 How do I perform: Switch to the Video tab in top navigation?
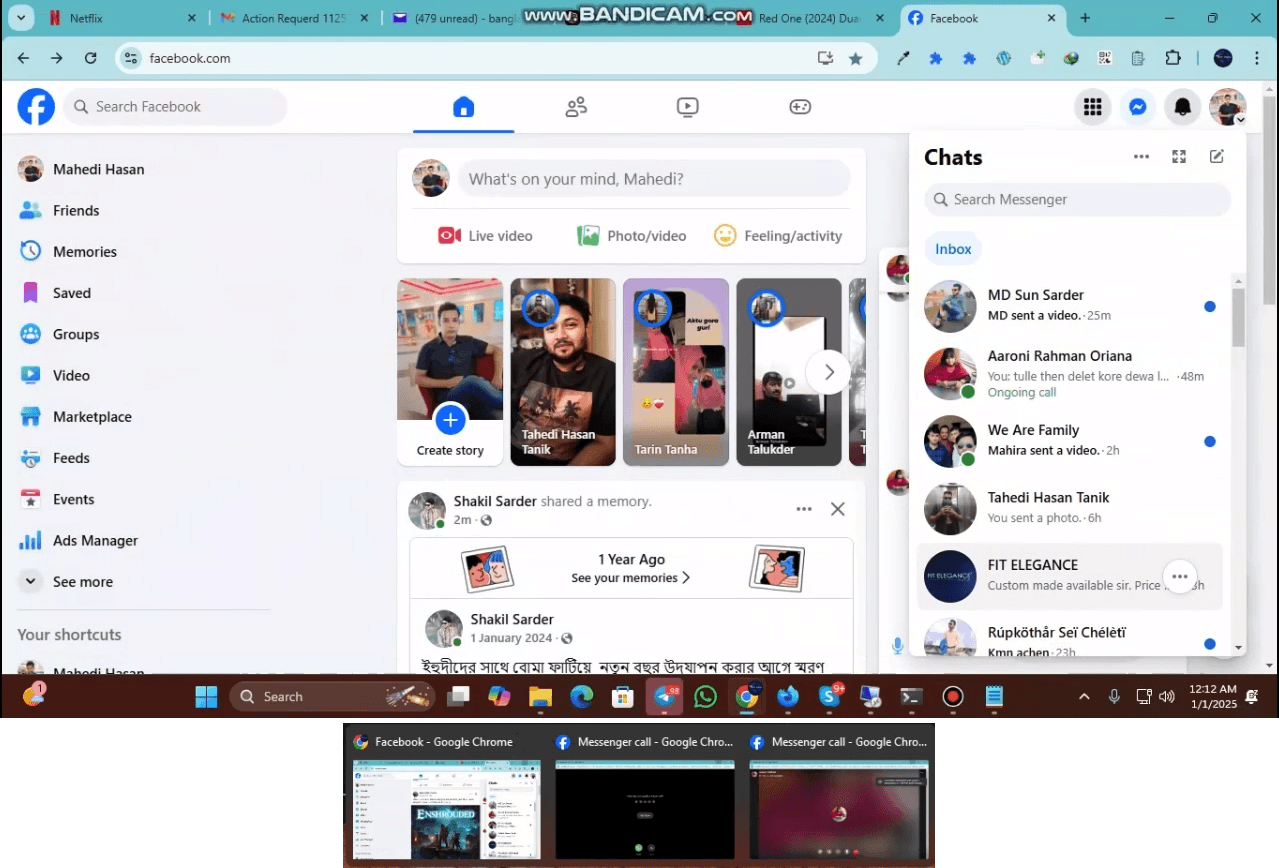pyautogui.click(x=687, y=107)
